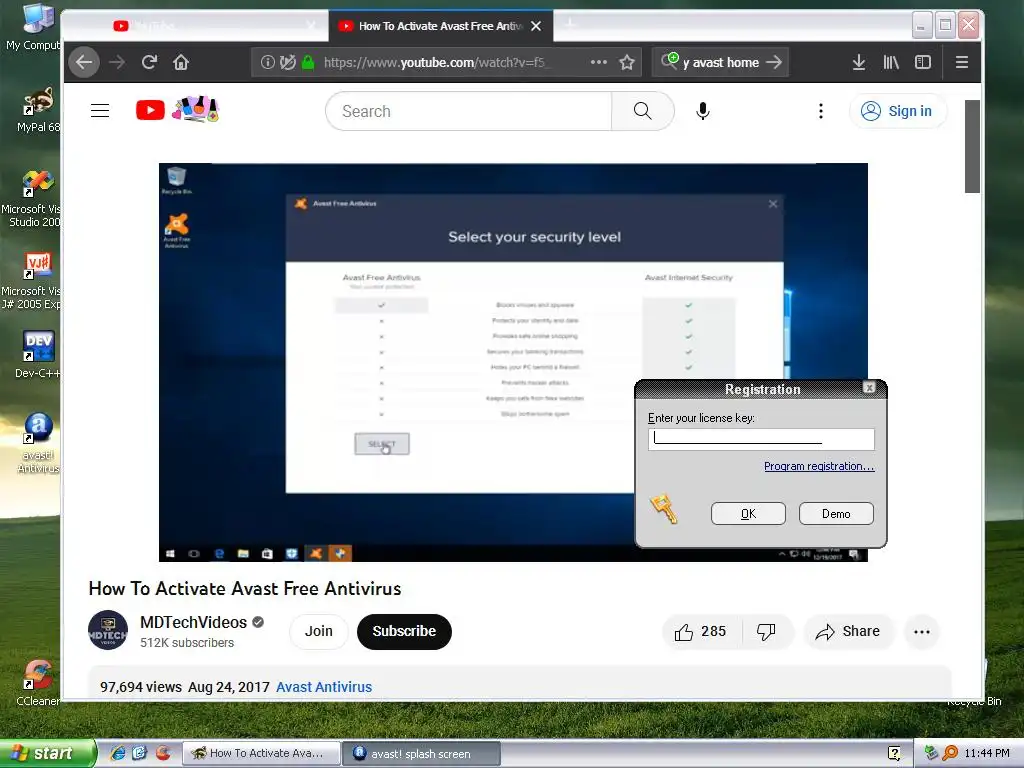The image size is (1024, 768).
Task: Like the video with thumbs up
Action: (x=701, y=632)
